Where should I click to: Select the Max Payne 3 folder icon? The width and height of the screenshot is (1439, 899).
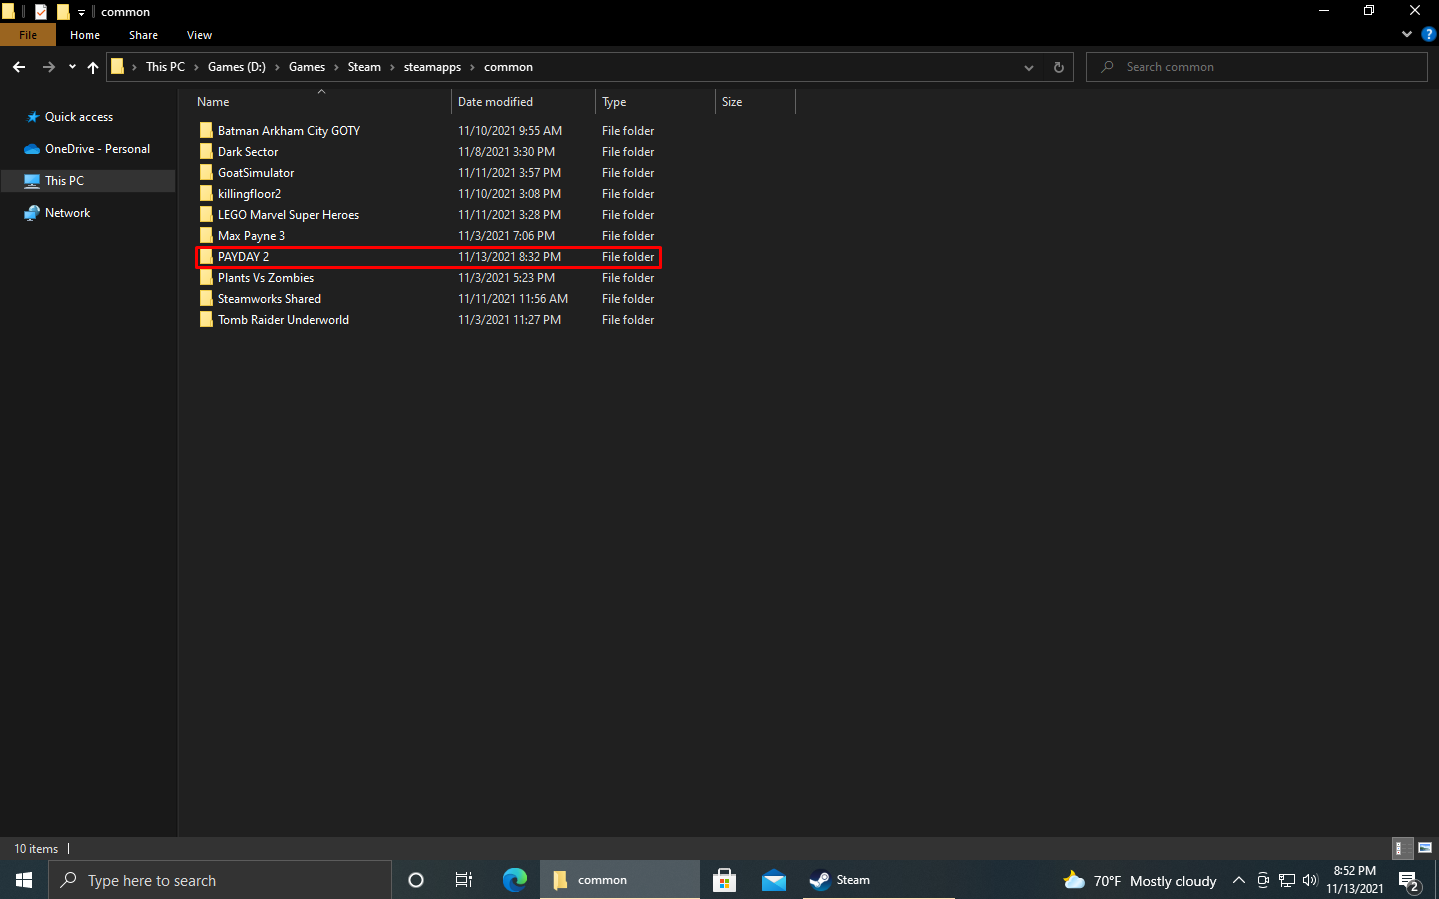click(x=206, y=236)
